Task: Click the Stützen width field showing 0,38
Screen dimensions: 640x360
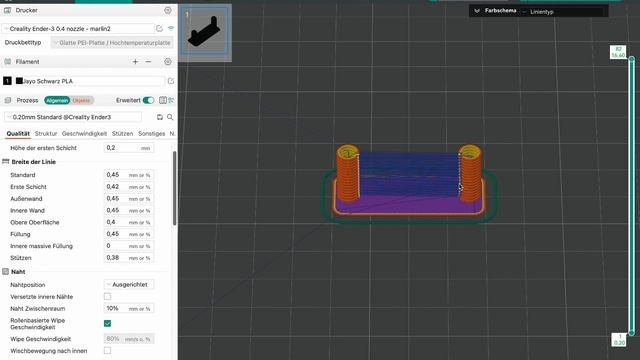Action: pyautogui.click(x=129, y=258)
